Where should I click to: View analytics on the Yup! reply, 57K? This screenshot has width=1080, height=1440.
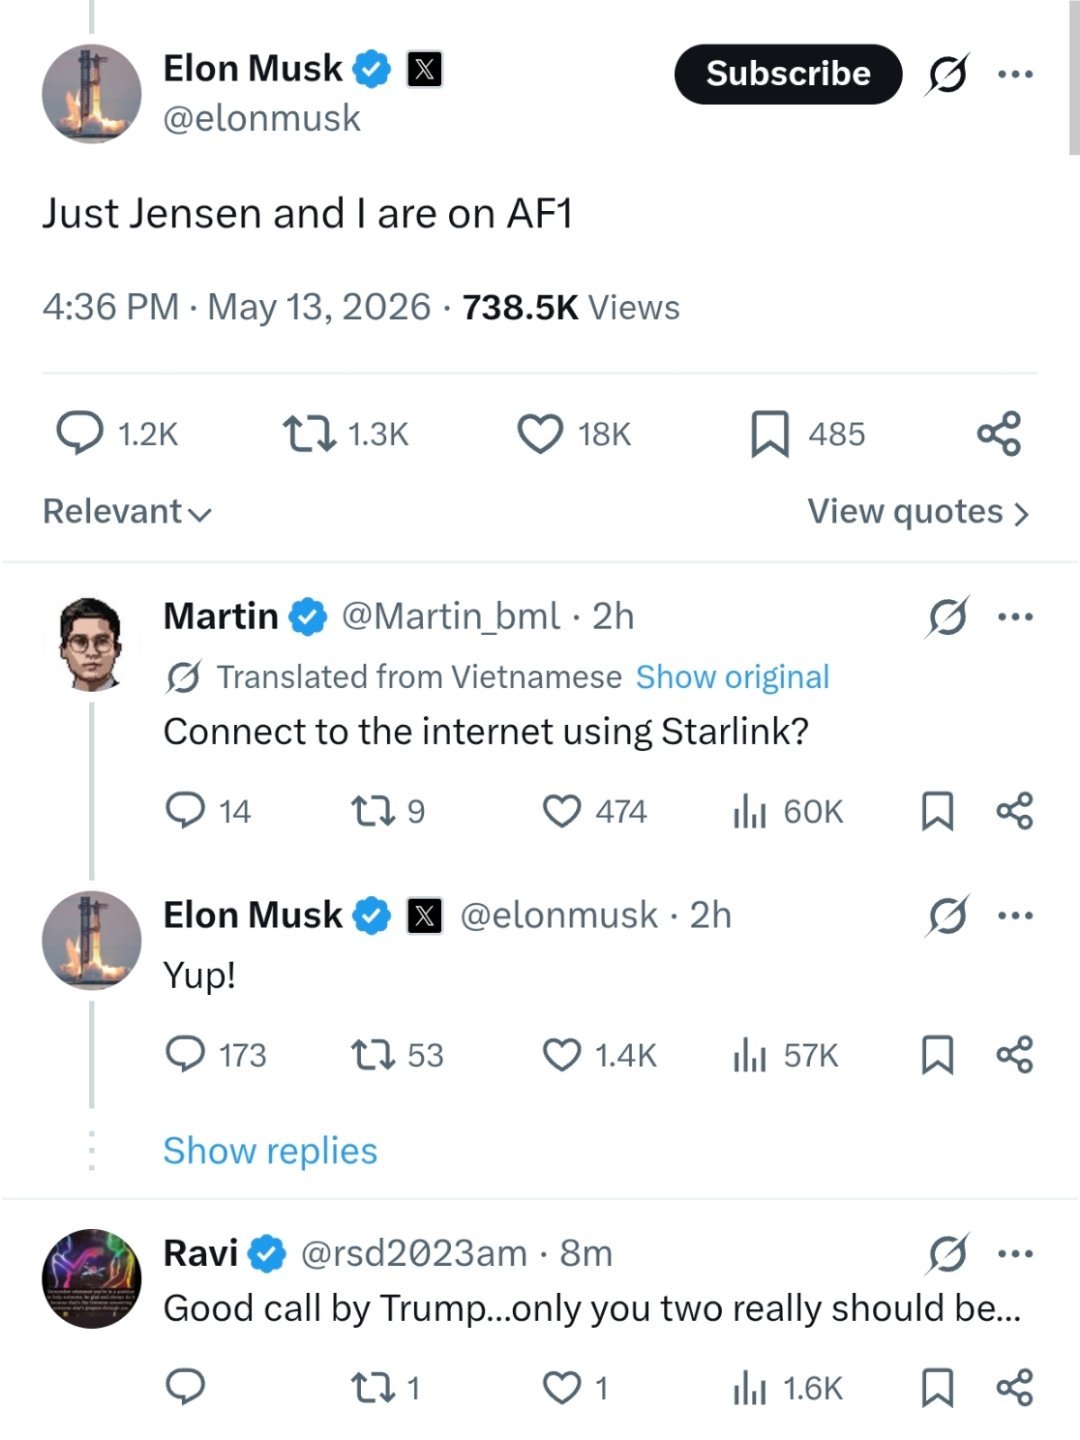pos(786,1055)
